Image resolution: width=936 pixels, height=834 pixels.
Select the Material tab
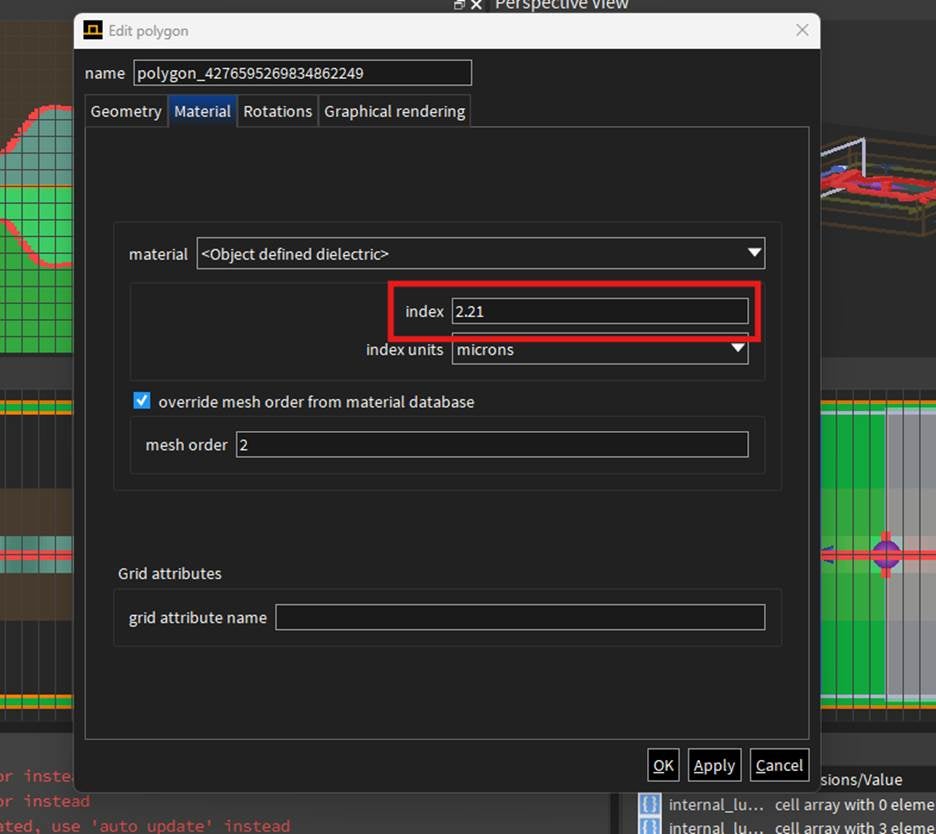pyautogui.click(x=202, y=111)
